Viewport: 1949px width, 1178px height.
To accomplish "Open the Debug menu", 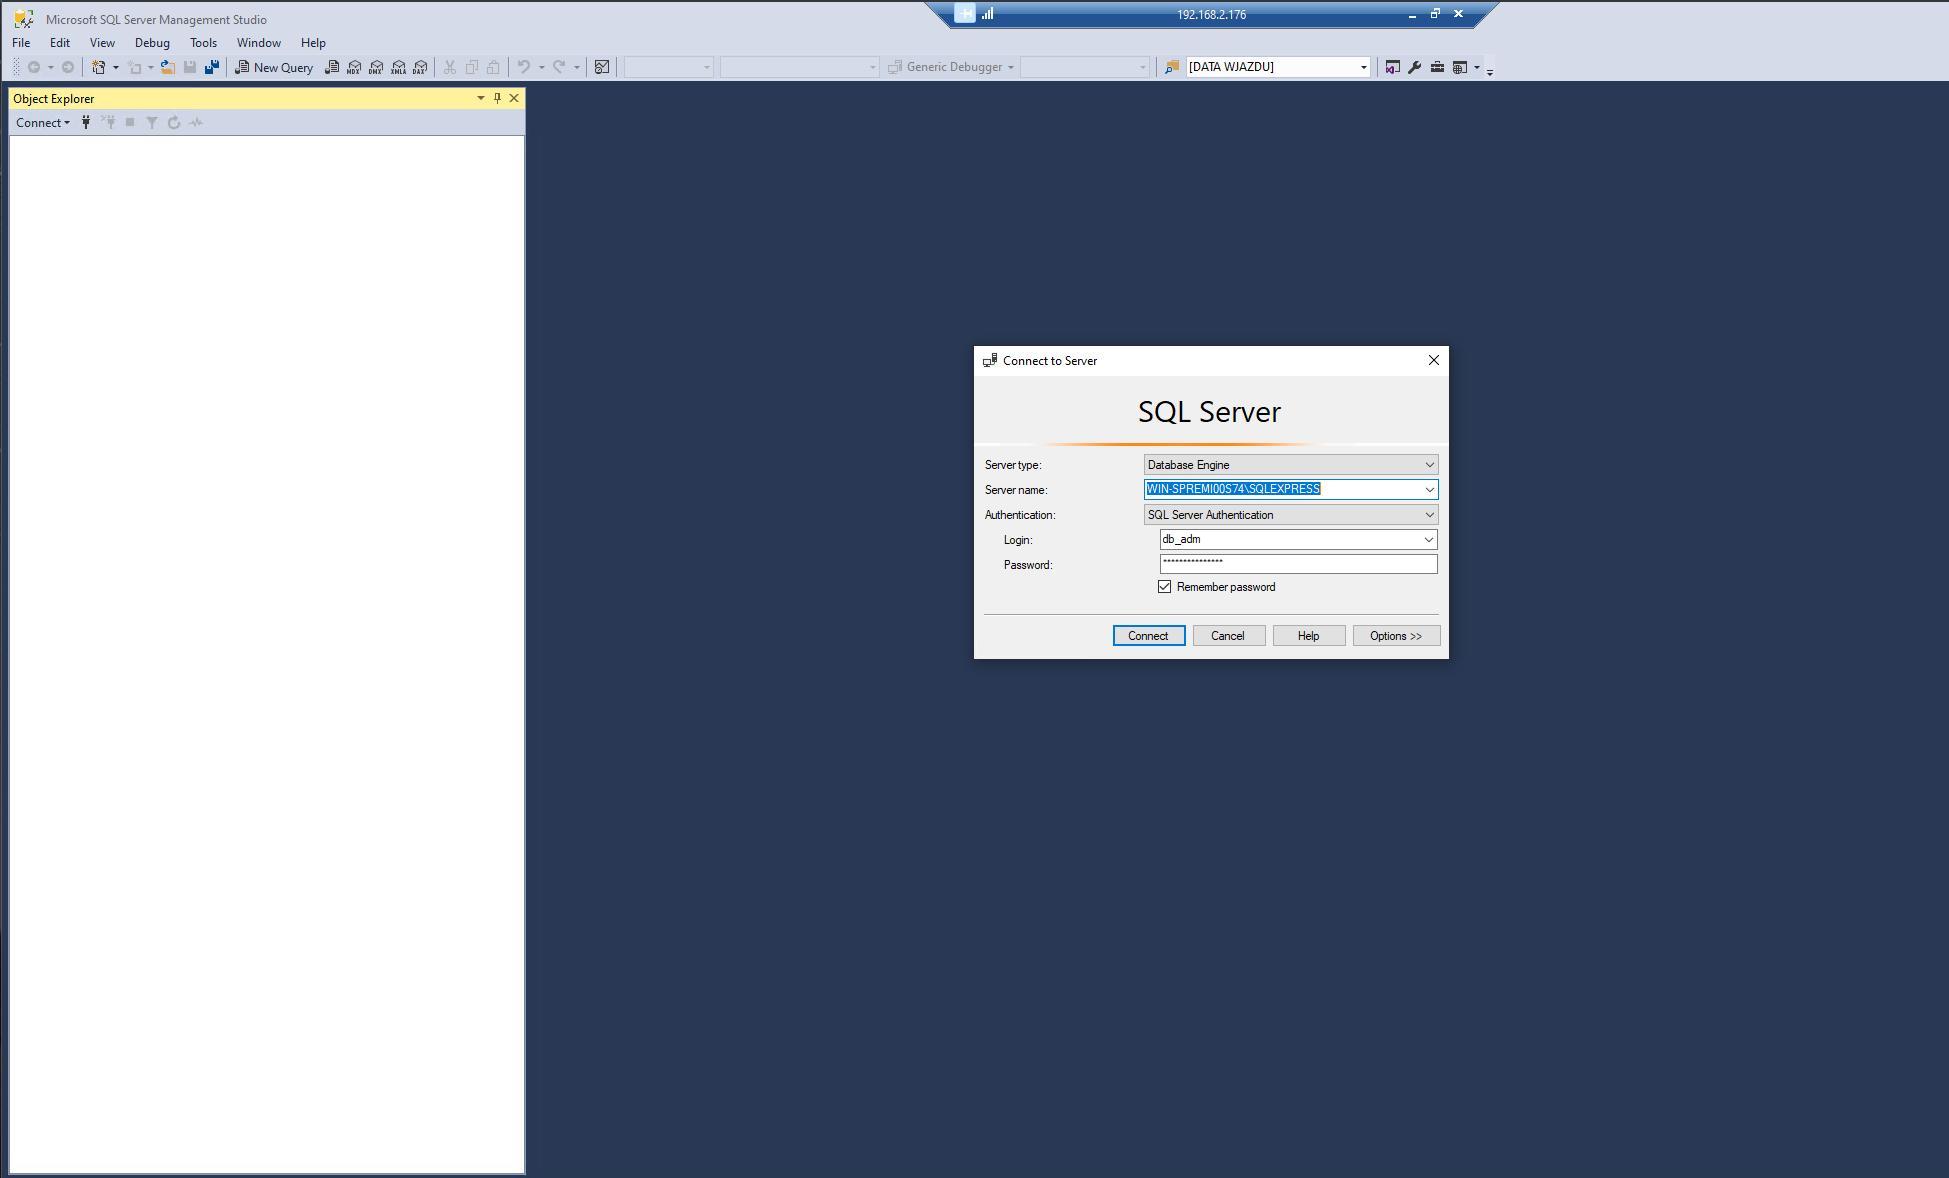I will point(152,43).
